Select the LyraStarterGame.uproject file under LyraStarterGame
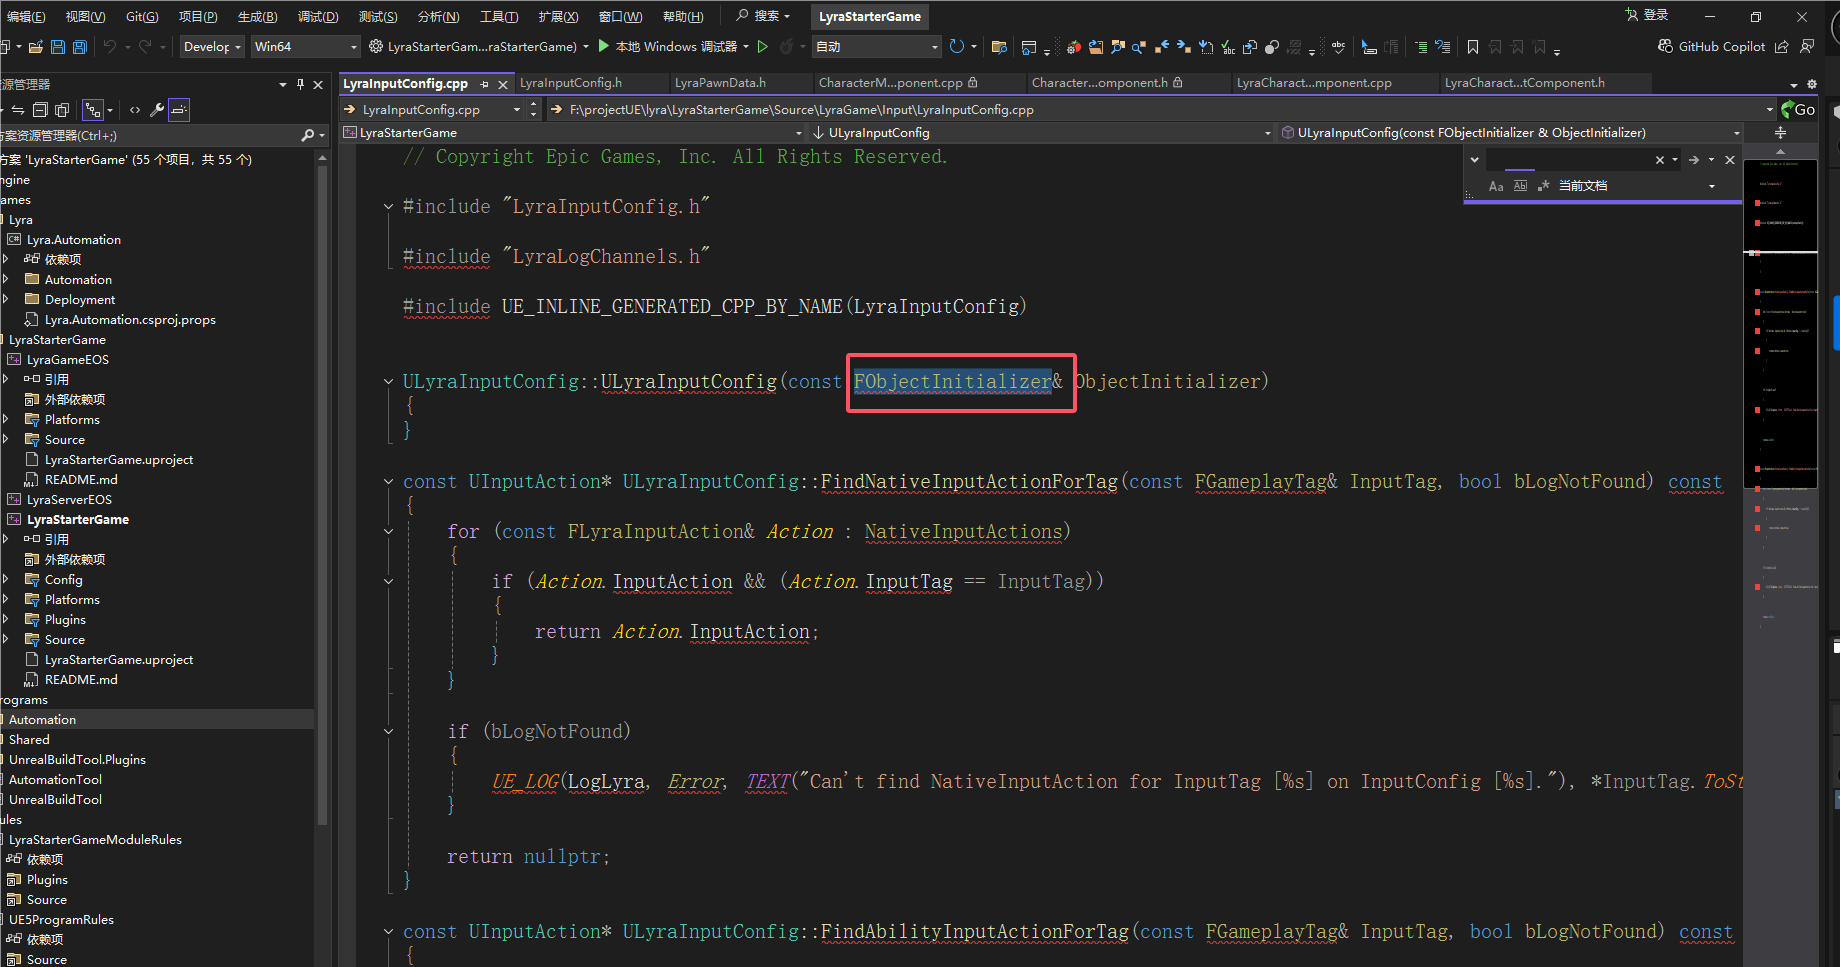 [118, 660]
